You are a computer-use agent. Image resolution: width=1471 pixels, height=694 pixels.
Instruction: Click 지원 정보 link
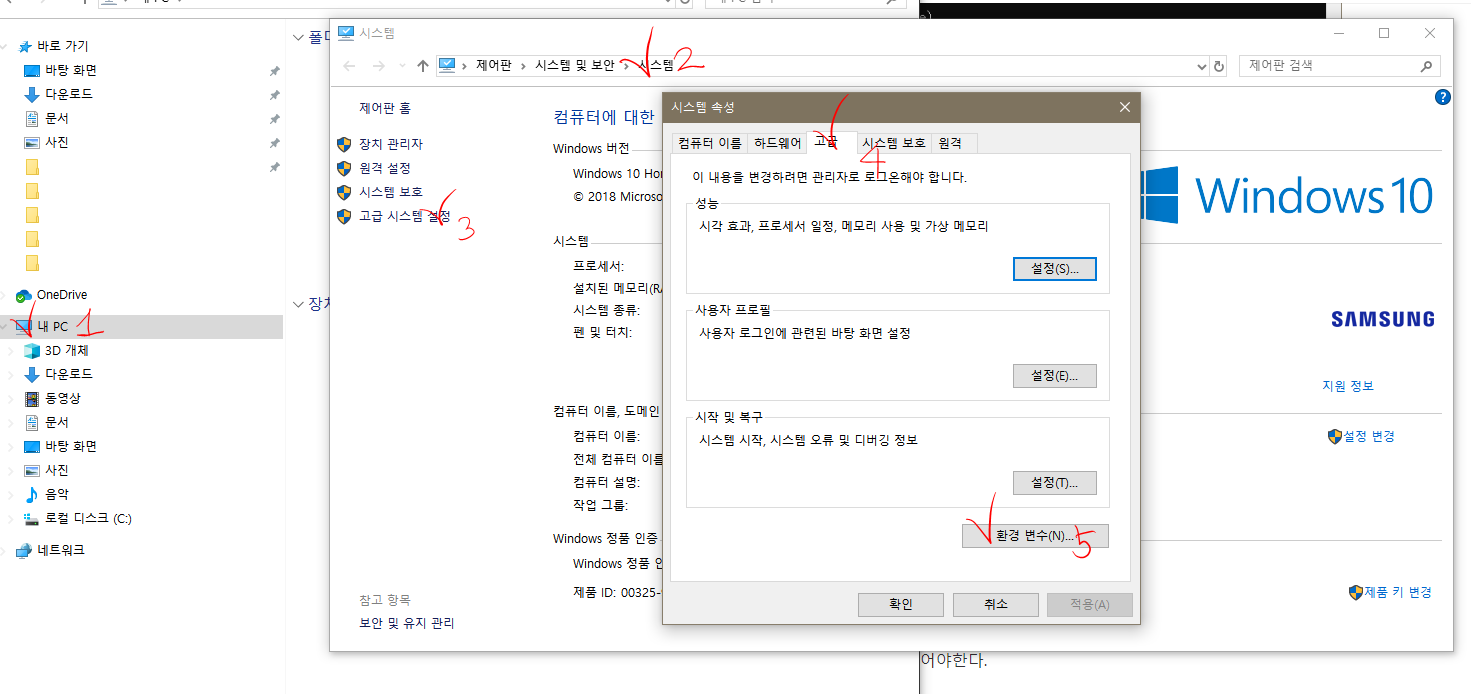(1348, 386)
